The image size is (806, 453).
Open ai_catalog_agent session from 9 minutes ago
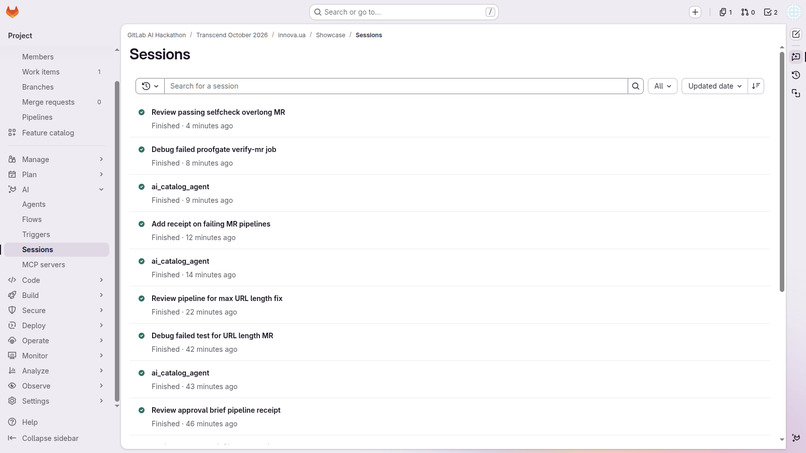coord(180,187)
